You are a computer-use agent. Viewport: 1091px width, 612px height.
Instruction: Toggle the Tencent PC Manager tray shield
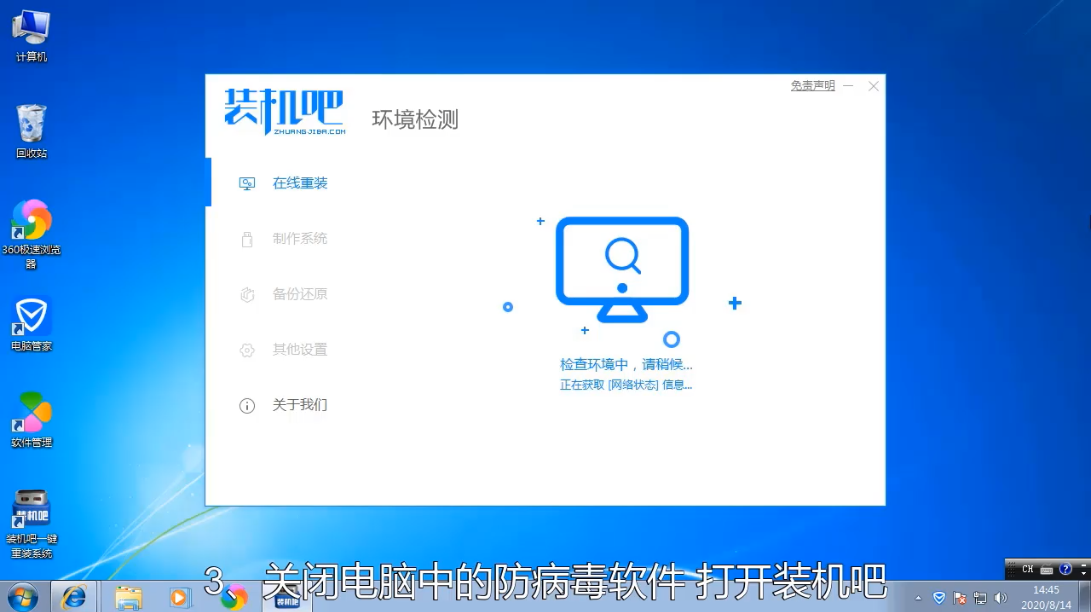point(939,598)
